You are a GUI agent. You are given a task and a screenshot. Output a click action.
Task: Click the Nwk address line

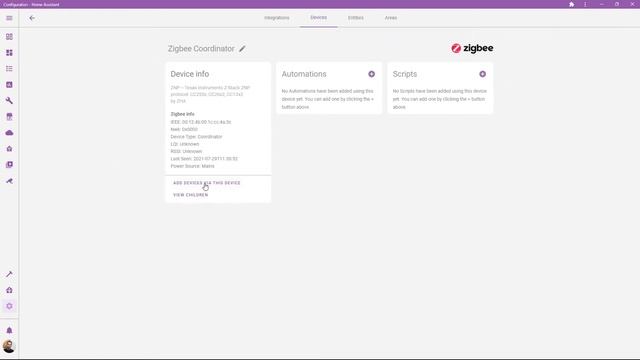[184, 129]
